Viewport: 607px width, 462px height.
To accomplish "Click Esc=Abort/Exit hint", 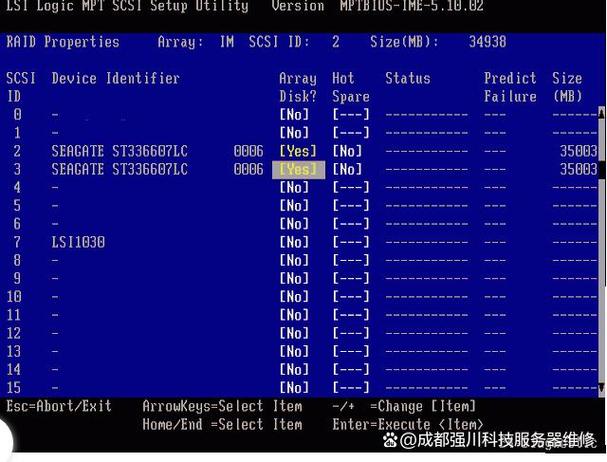I will (x=59, y=406).
